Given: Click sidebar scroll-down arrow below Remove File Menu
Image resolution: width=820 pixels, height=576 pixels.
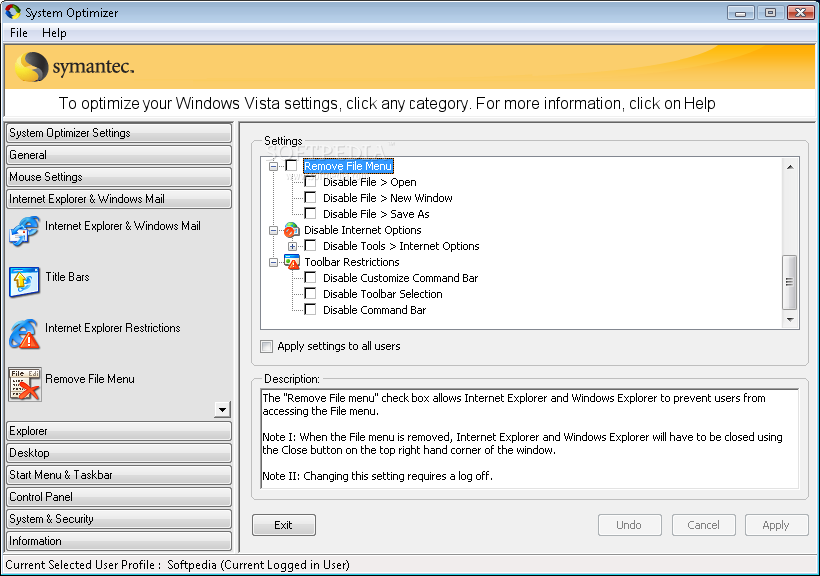Looking at the screenshot, I should [x=222, y=410].
